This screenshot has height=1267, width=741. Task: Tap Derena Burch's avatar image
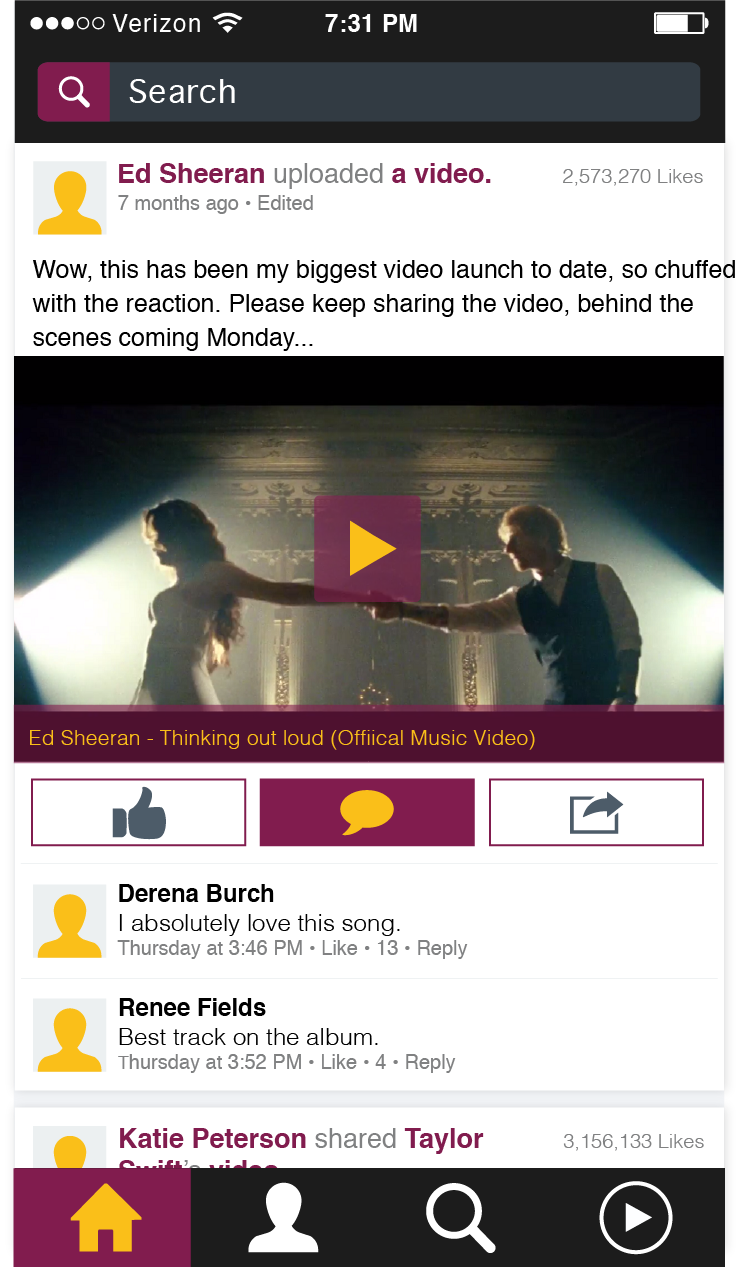pyautogui.click(x=70, y=921)
